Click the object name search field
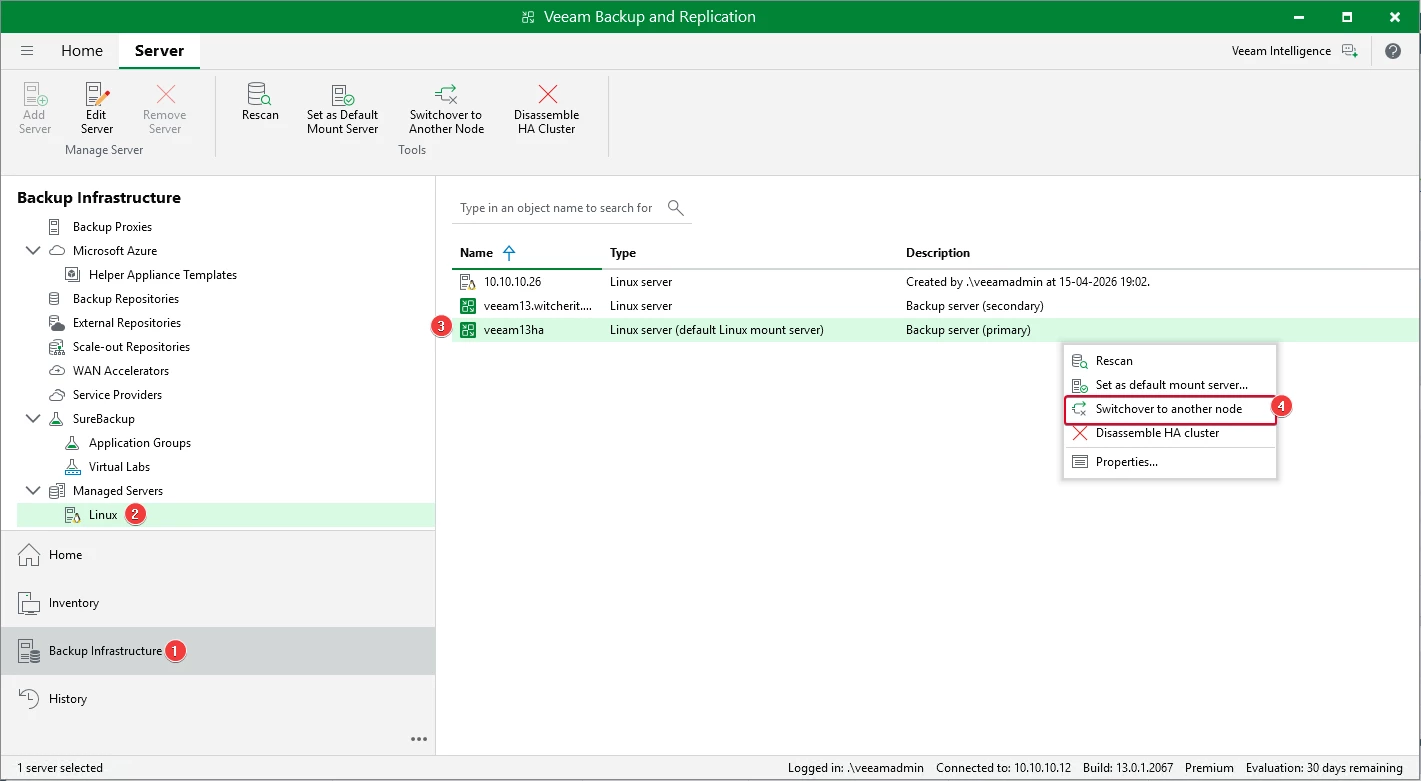This screenshot has width=1421, height=781. pyautogui.click(x=558, y=208)
